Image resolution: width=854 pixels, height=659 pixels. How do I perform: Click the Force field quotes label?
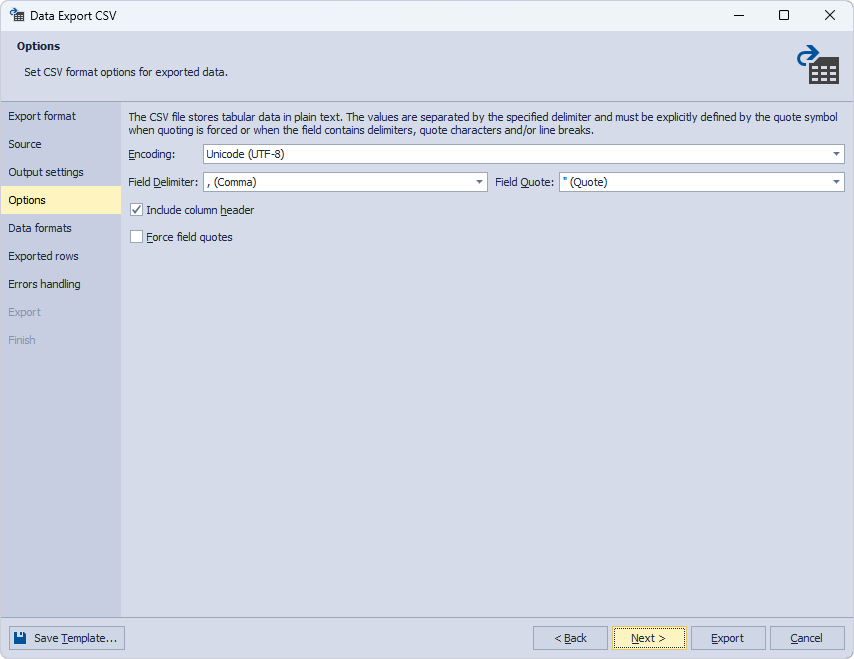click(x=189, y=237)
